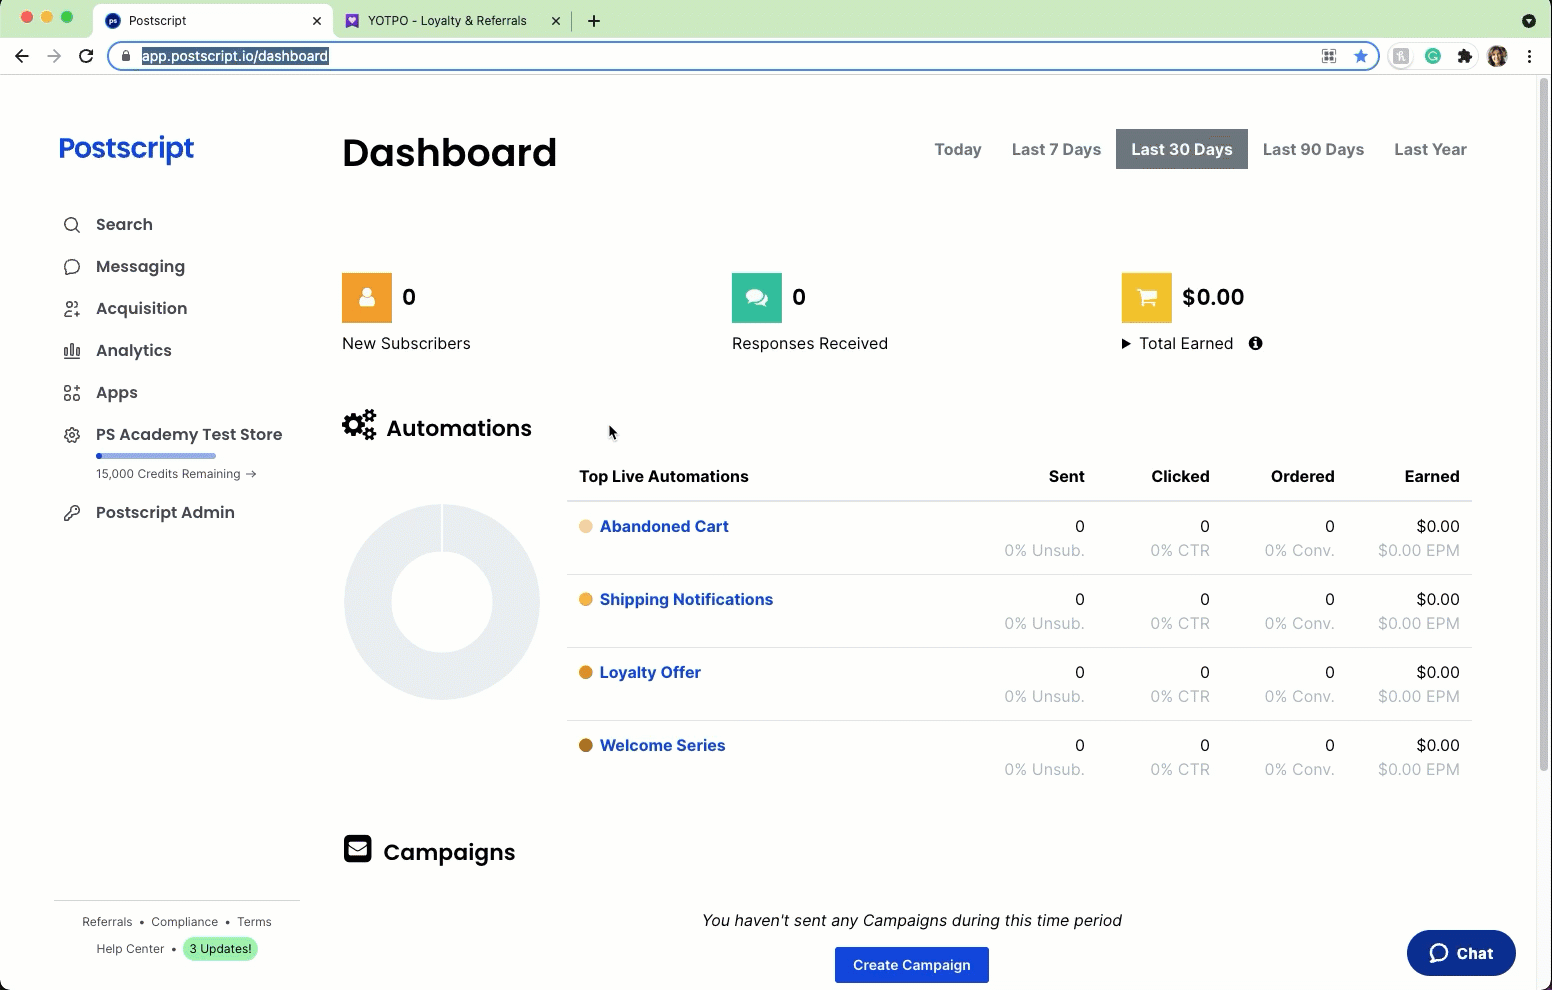Open the tab search dropdown arrow
1552x990 pixels.
[1528, 21]
